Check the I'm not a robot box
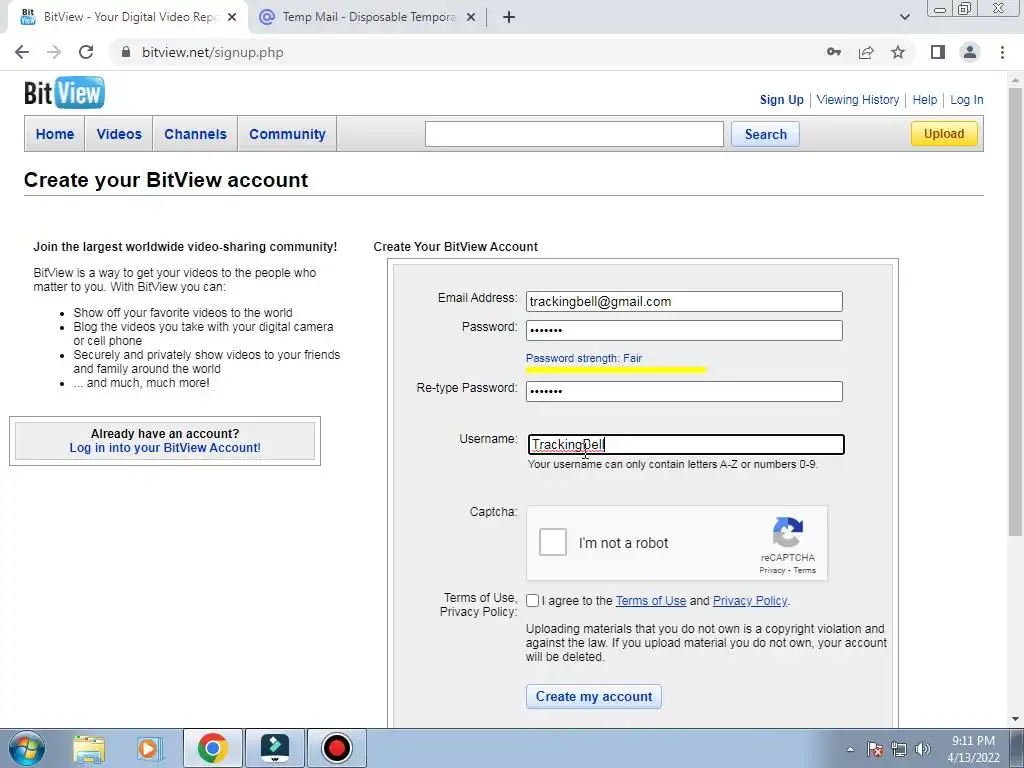 point(552,542)
